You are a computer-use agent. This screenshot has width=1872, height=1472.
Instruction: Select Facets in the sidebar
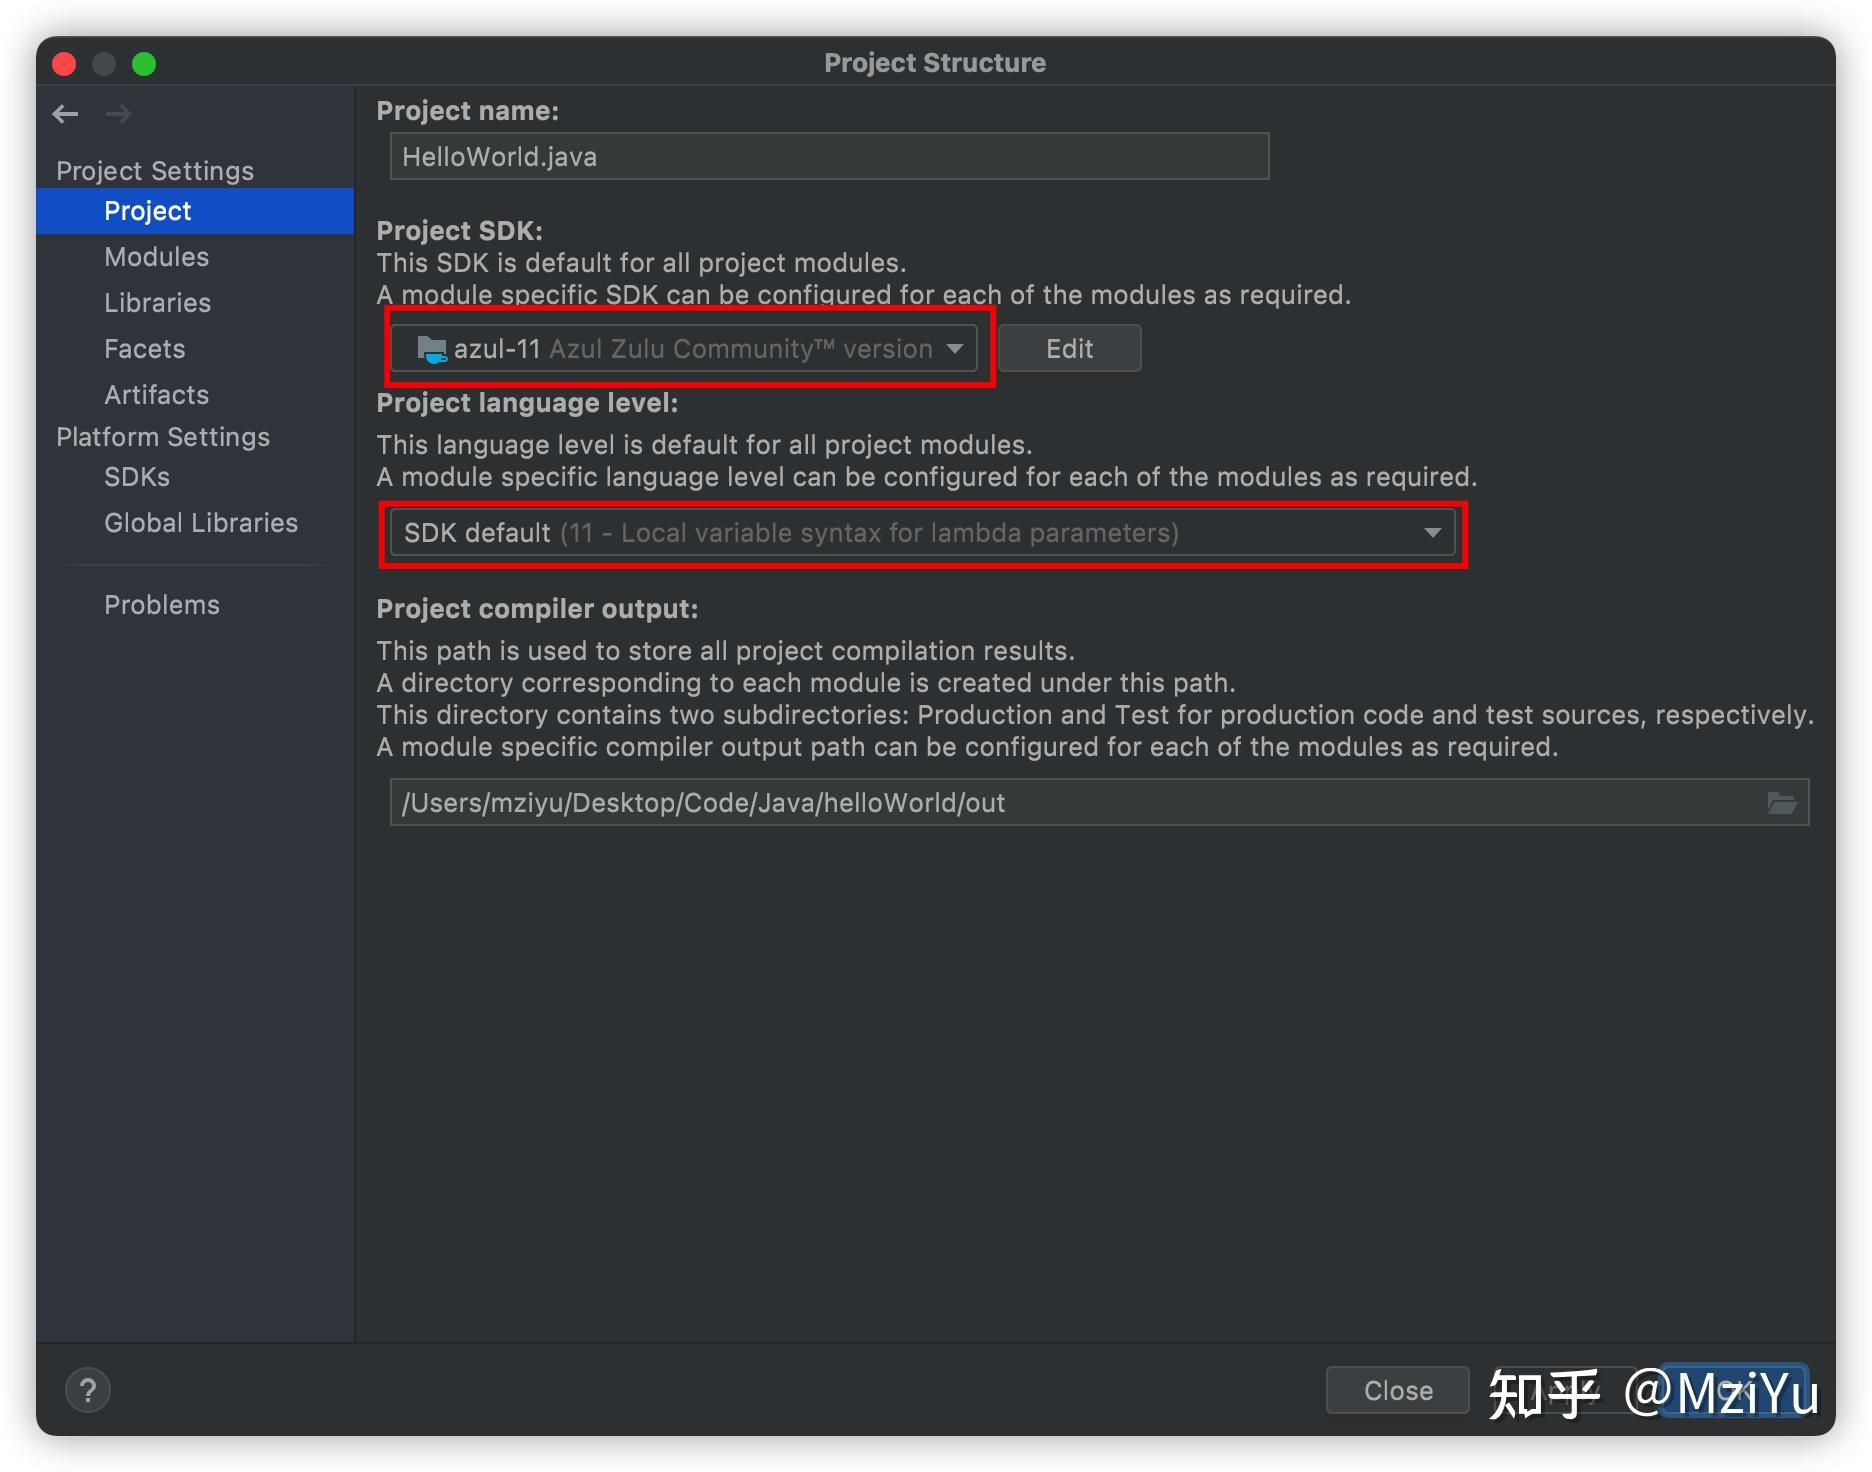[x=145, y=349]
